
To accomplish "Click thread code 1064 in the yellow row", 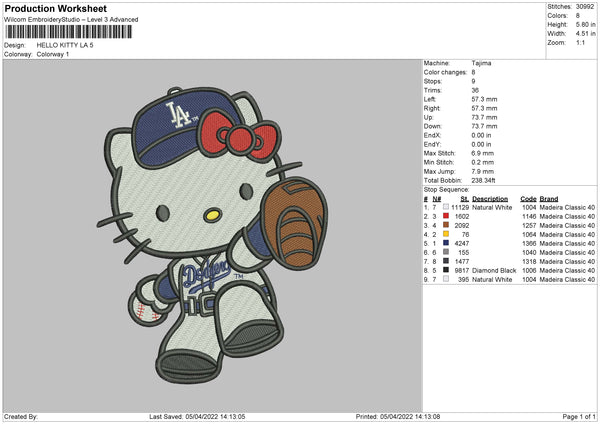I will (x=529, y=235).
